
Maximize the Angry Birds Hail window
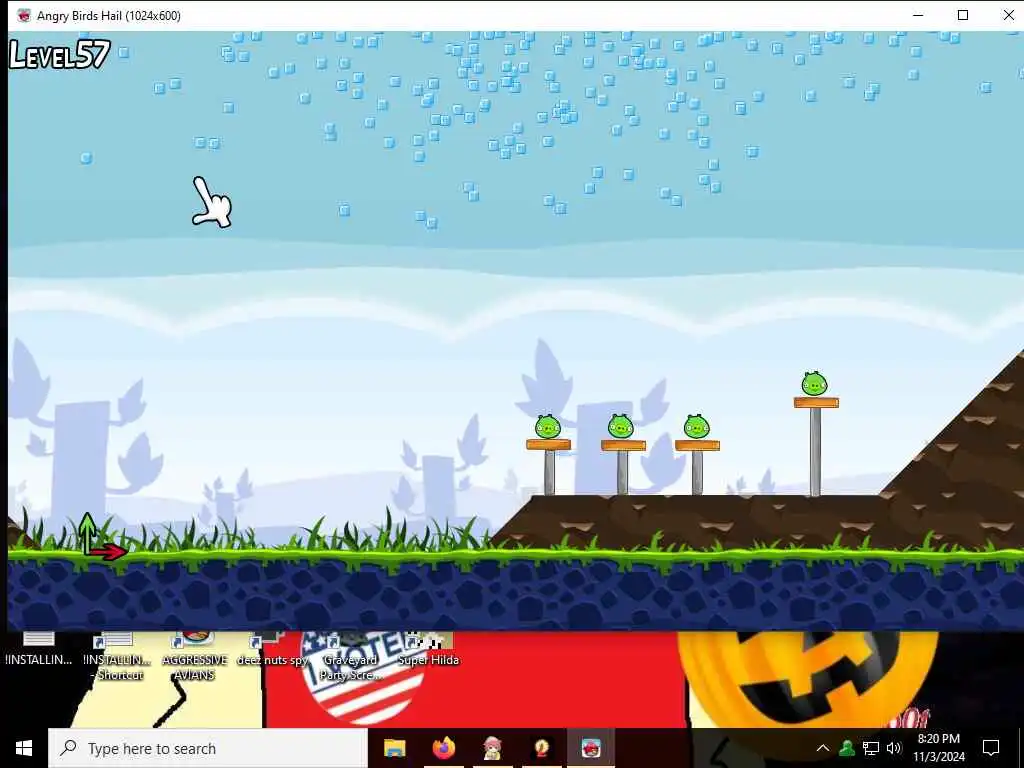point(963,15)
